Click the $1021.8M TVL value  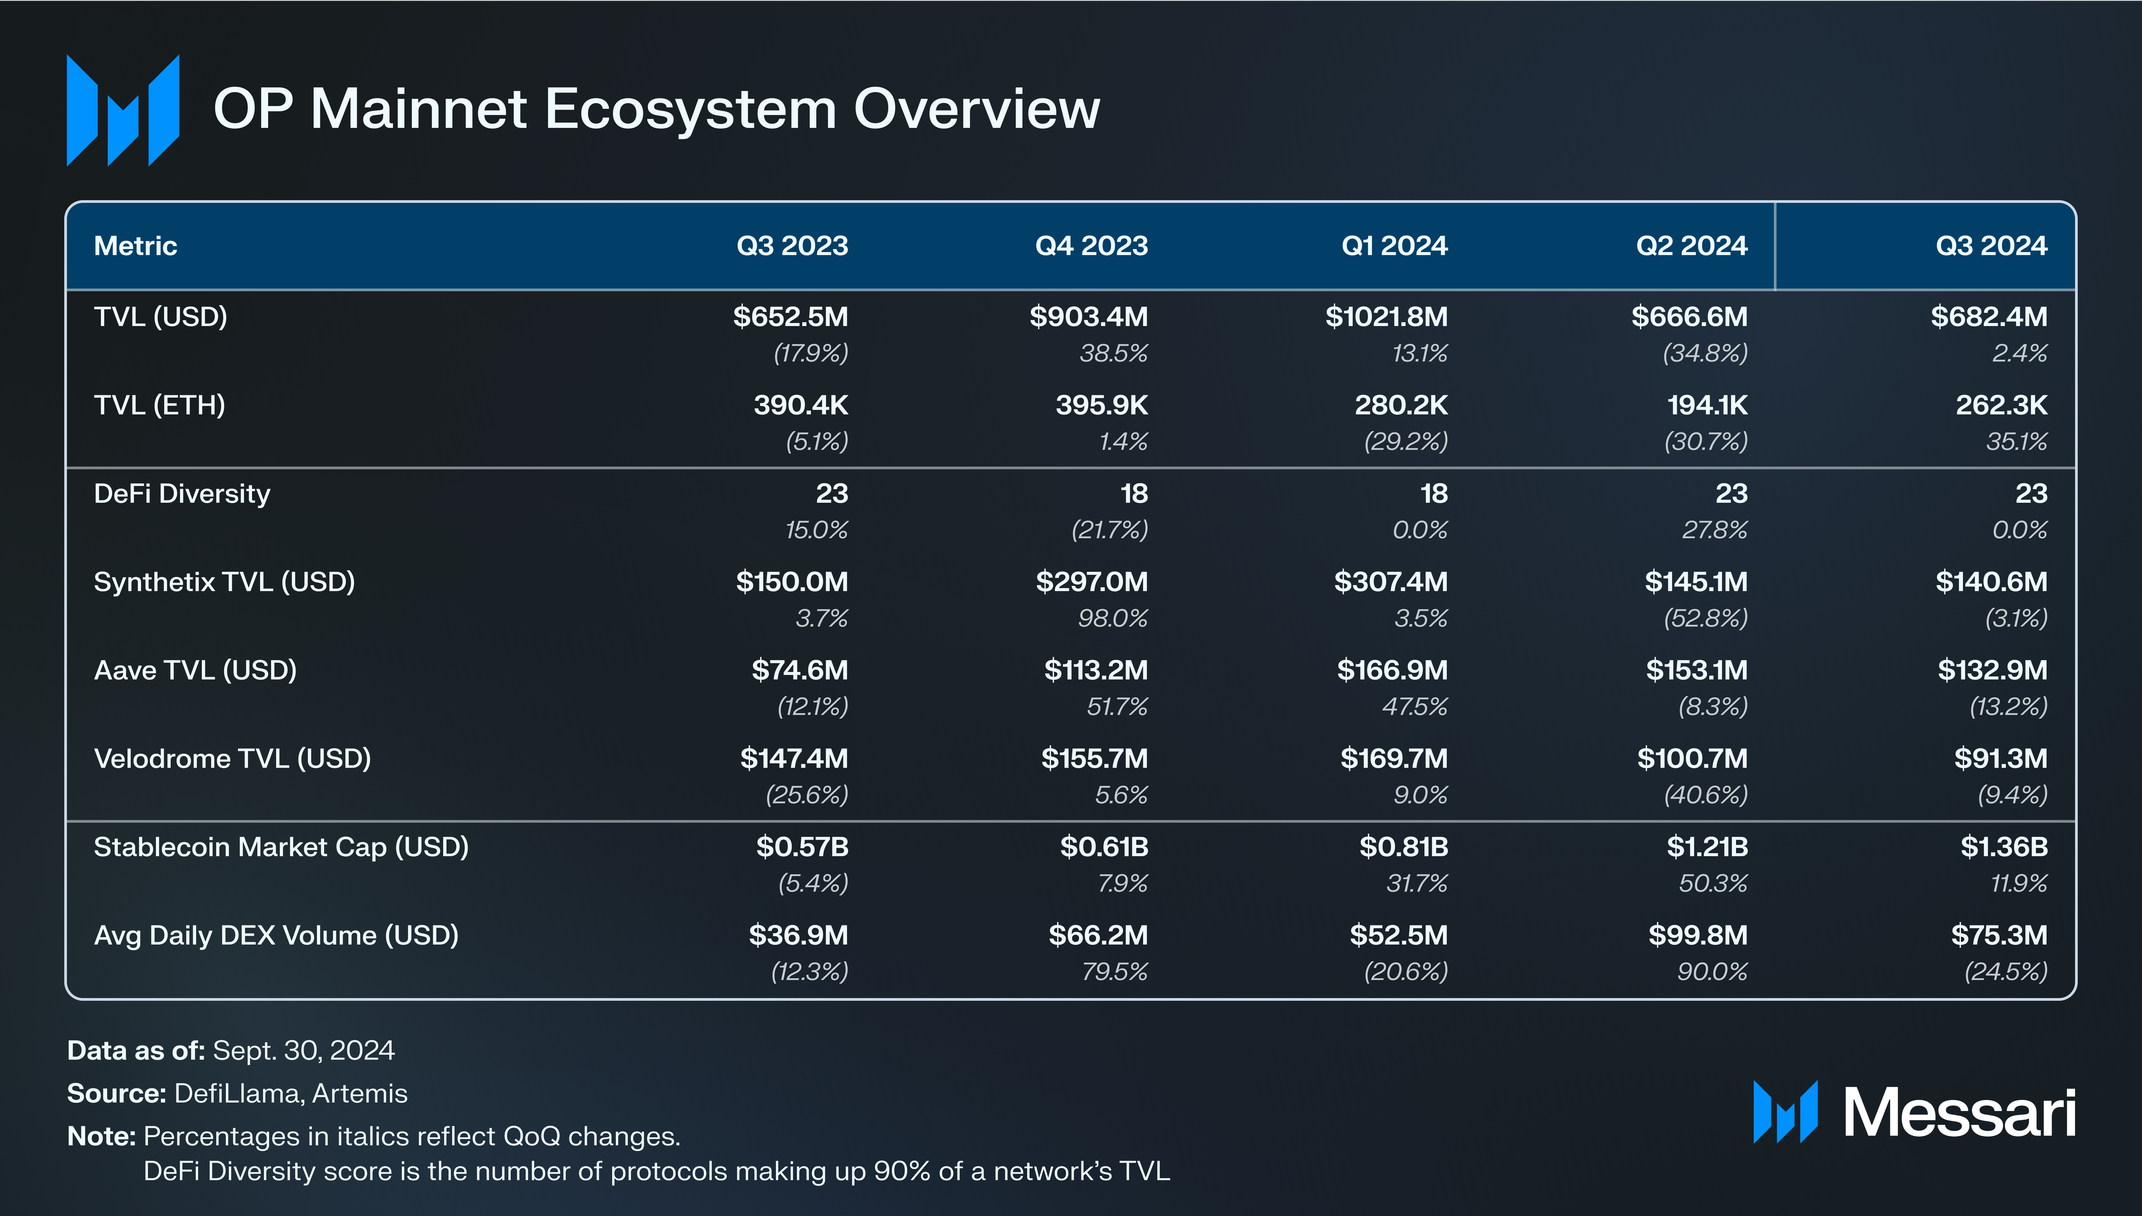(x=1386, y=317)
